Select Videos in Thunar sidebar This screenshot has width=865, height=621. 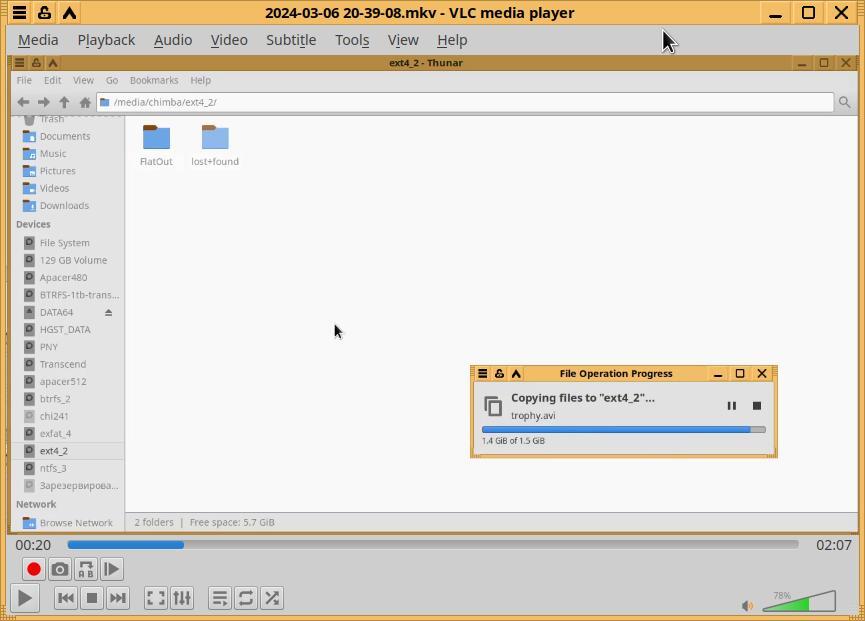click(54, 188)
